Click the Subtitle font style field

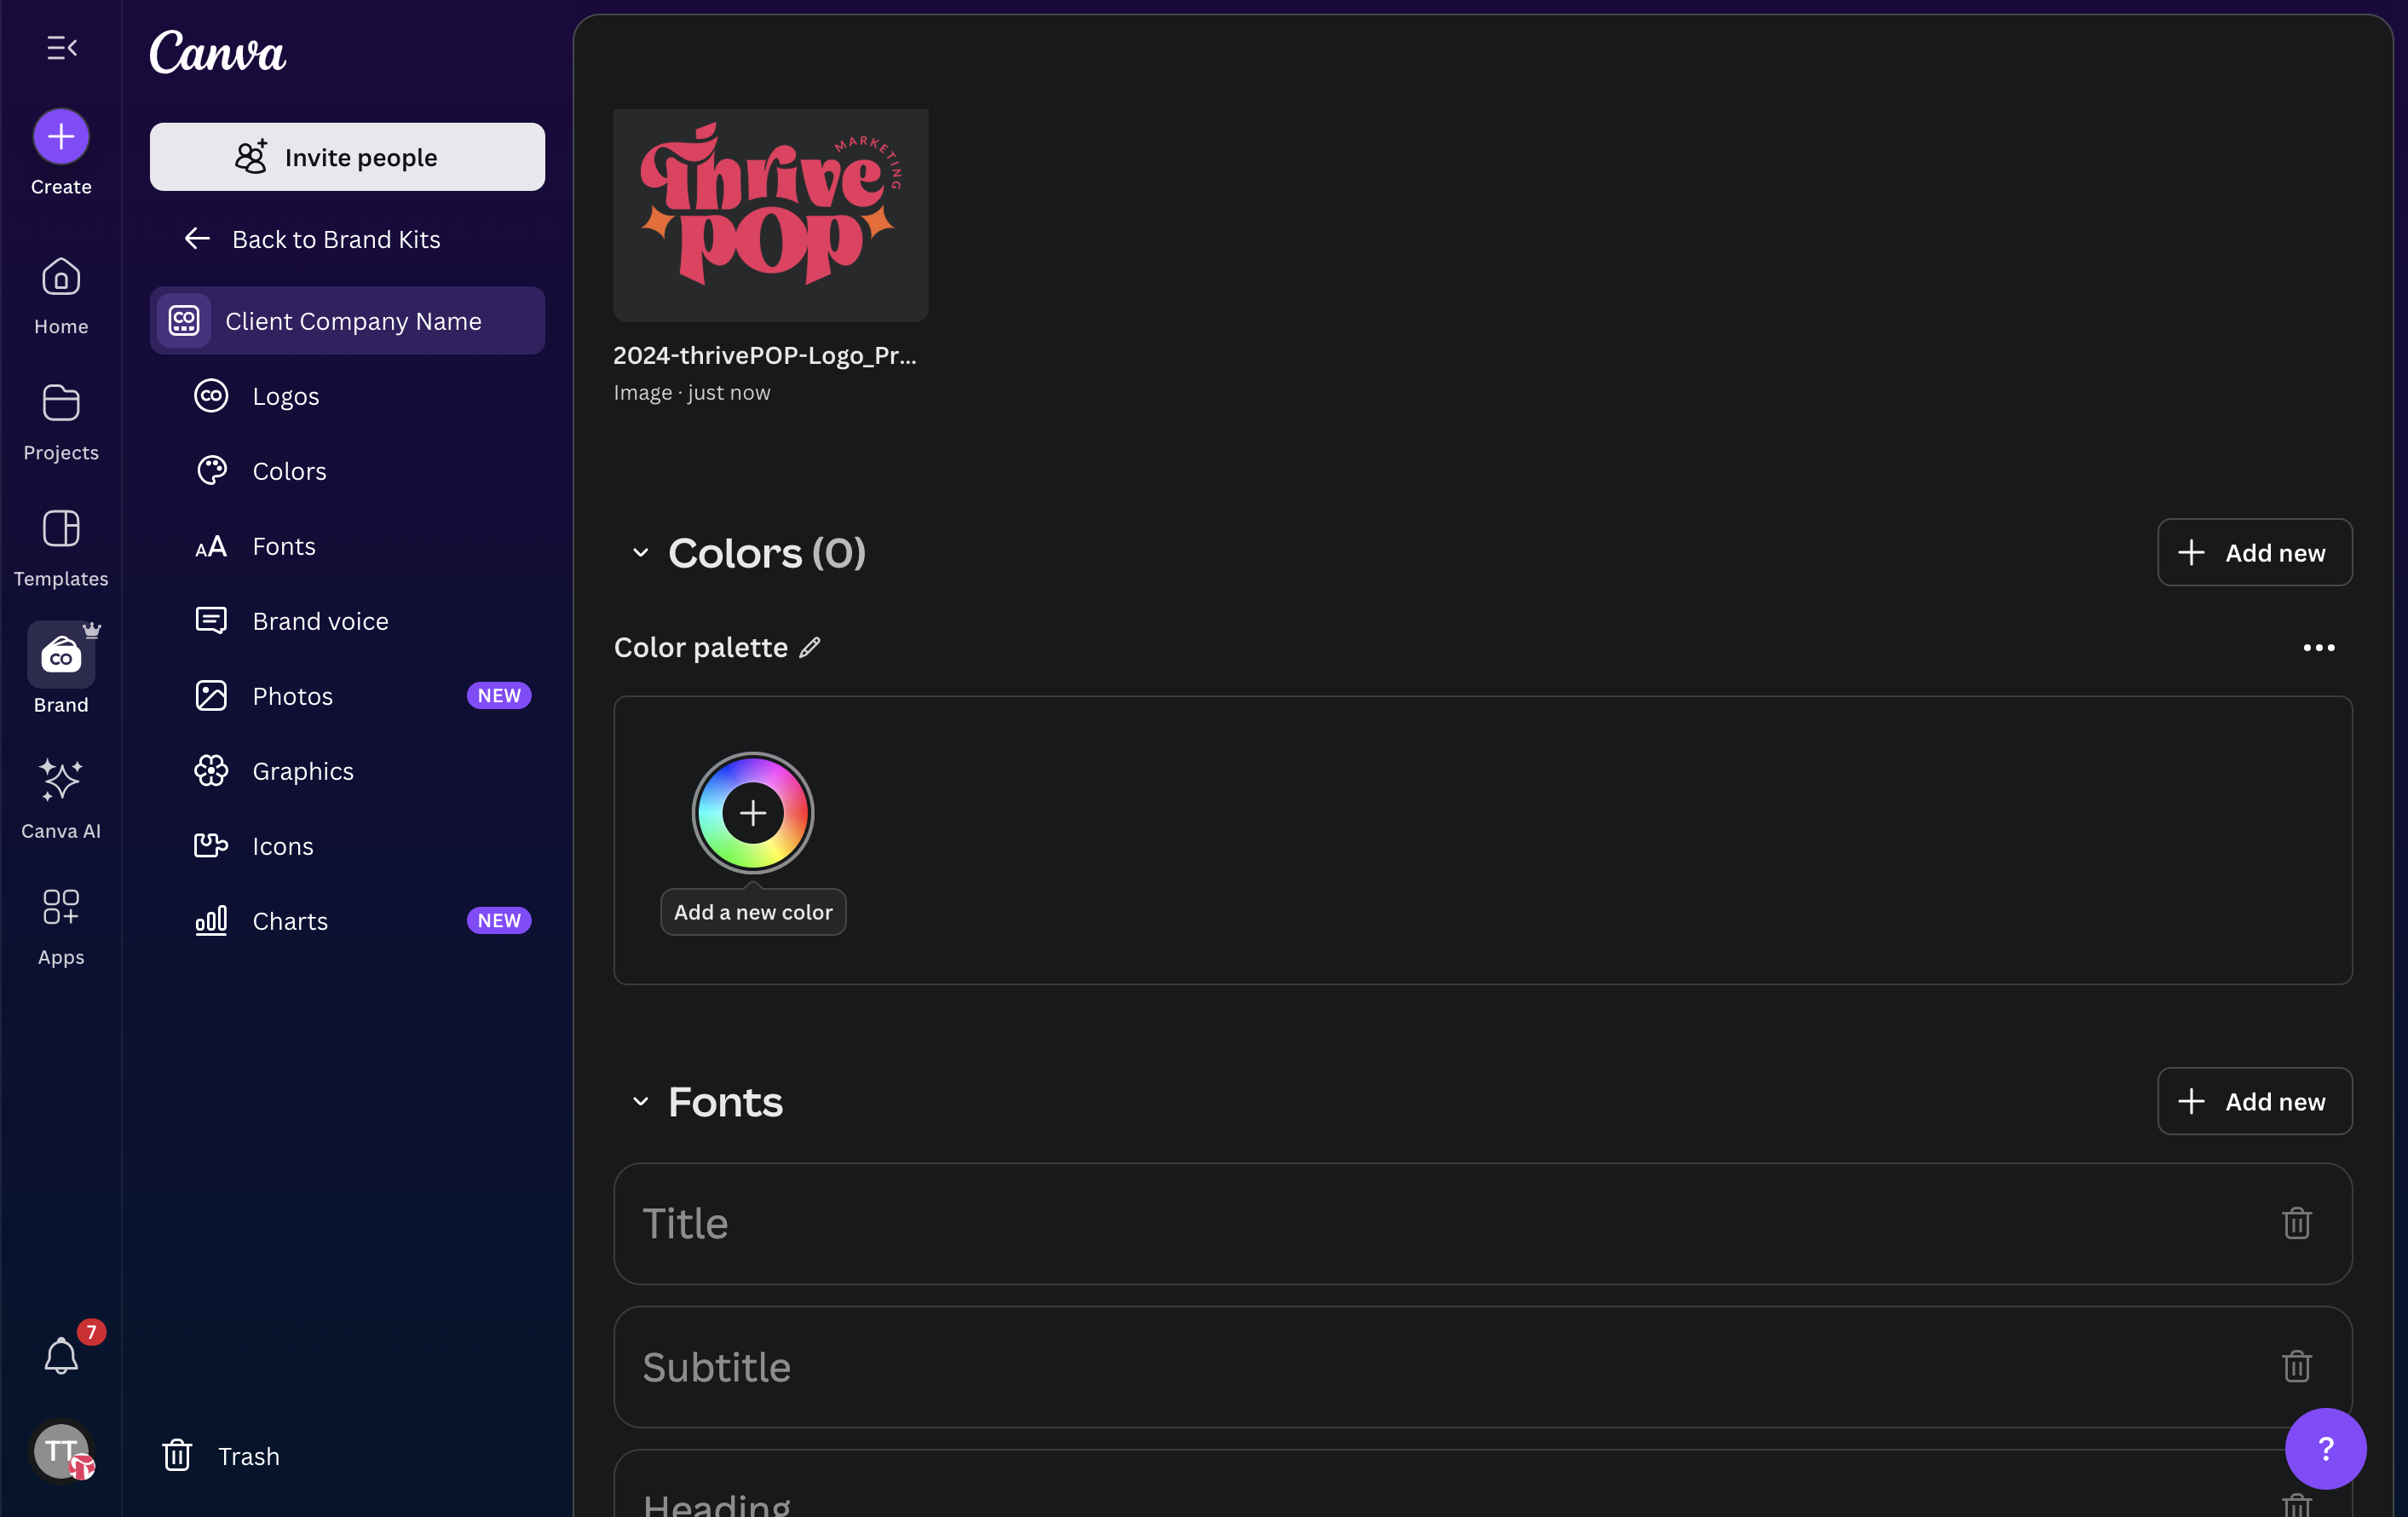point(1482,1367)
